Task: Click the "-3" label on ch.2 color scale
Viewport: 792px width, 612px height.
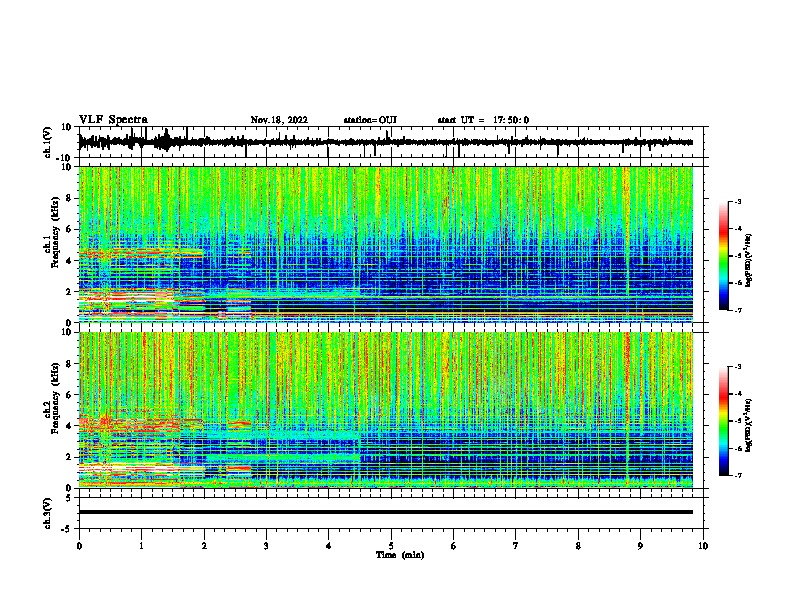Action: [x=737, y=367]
